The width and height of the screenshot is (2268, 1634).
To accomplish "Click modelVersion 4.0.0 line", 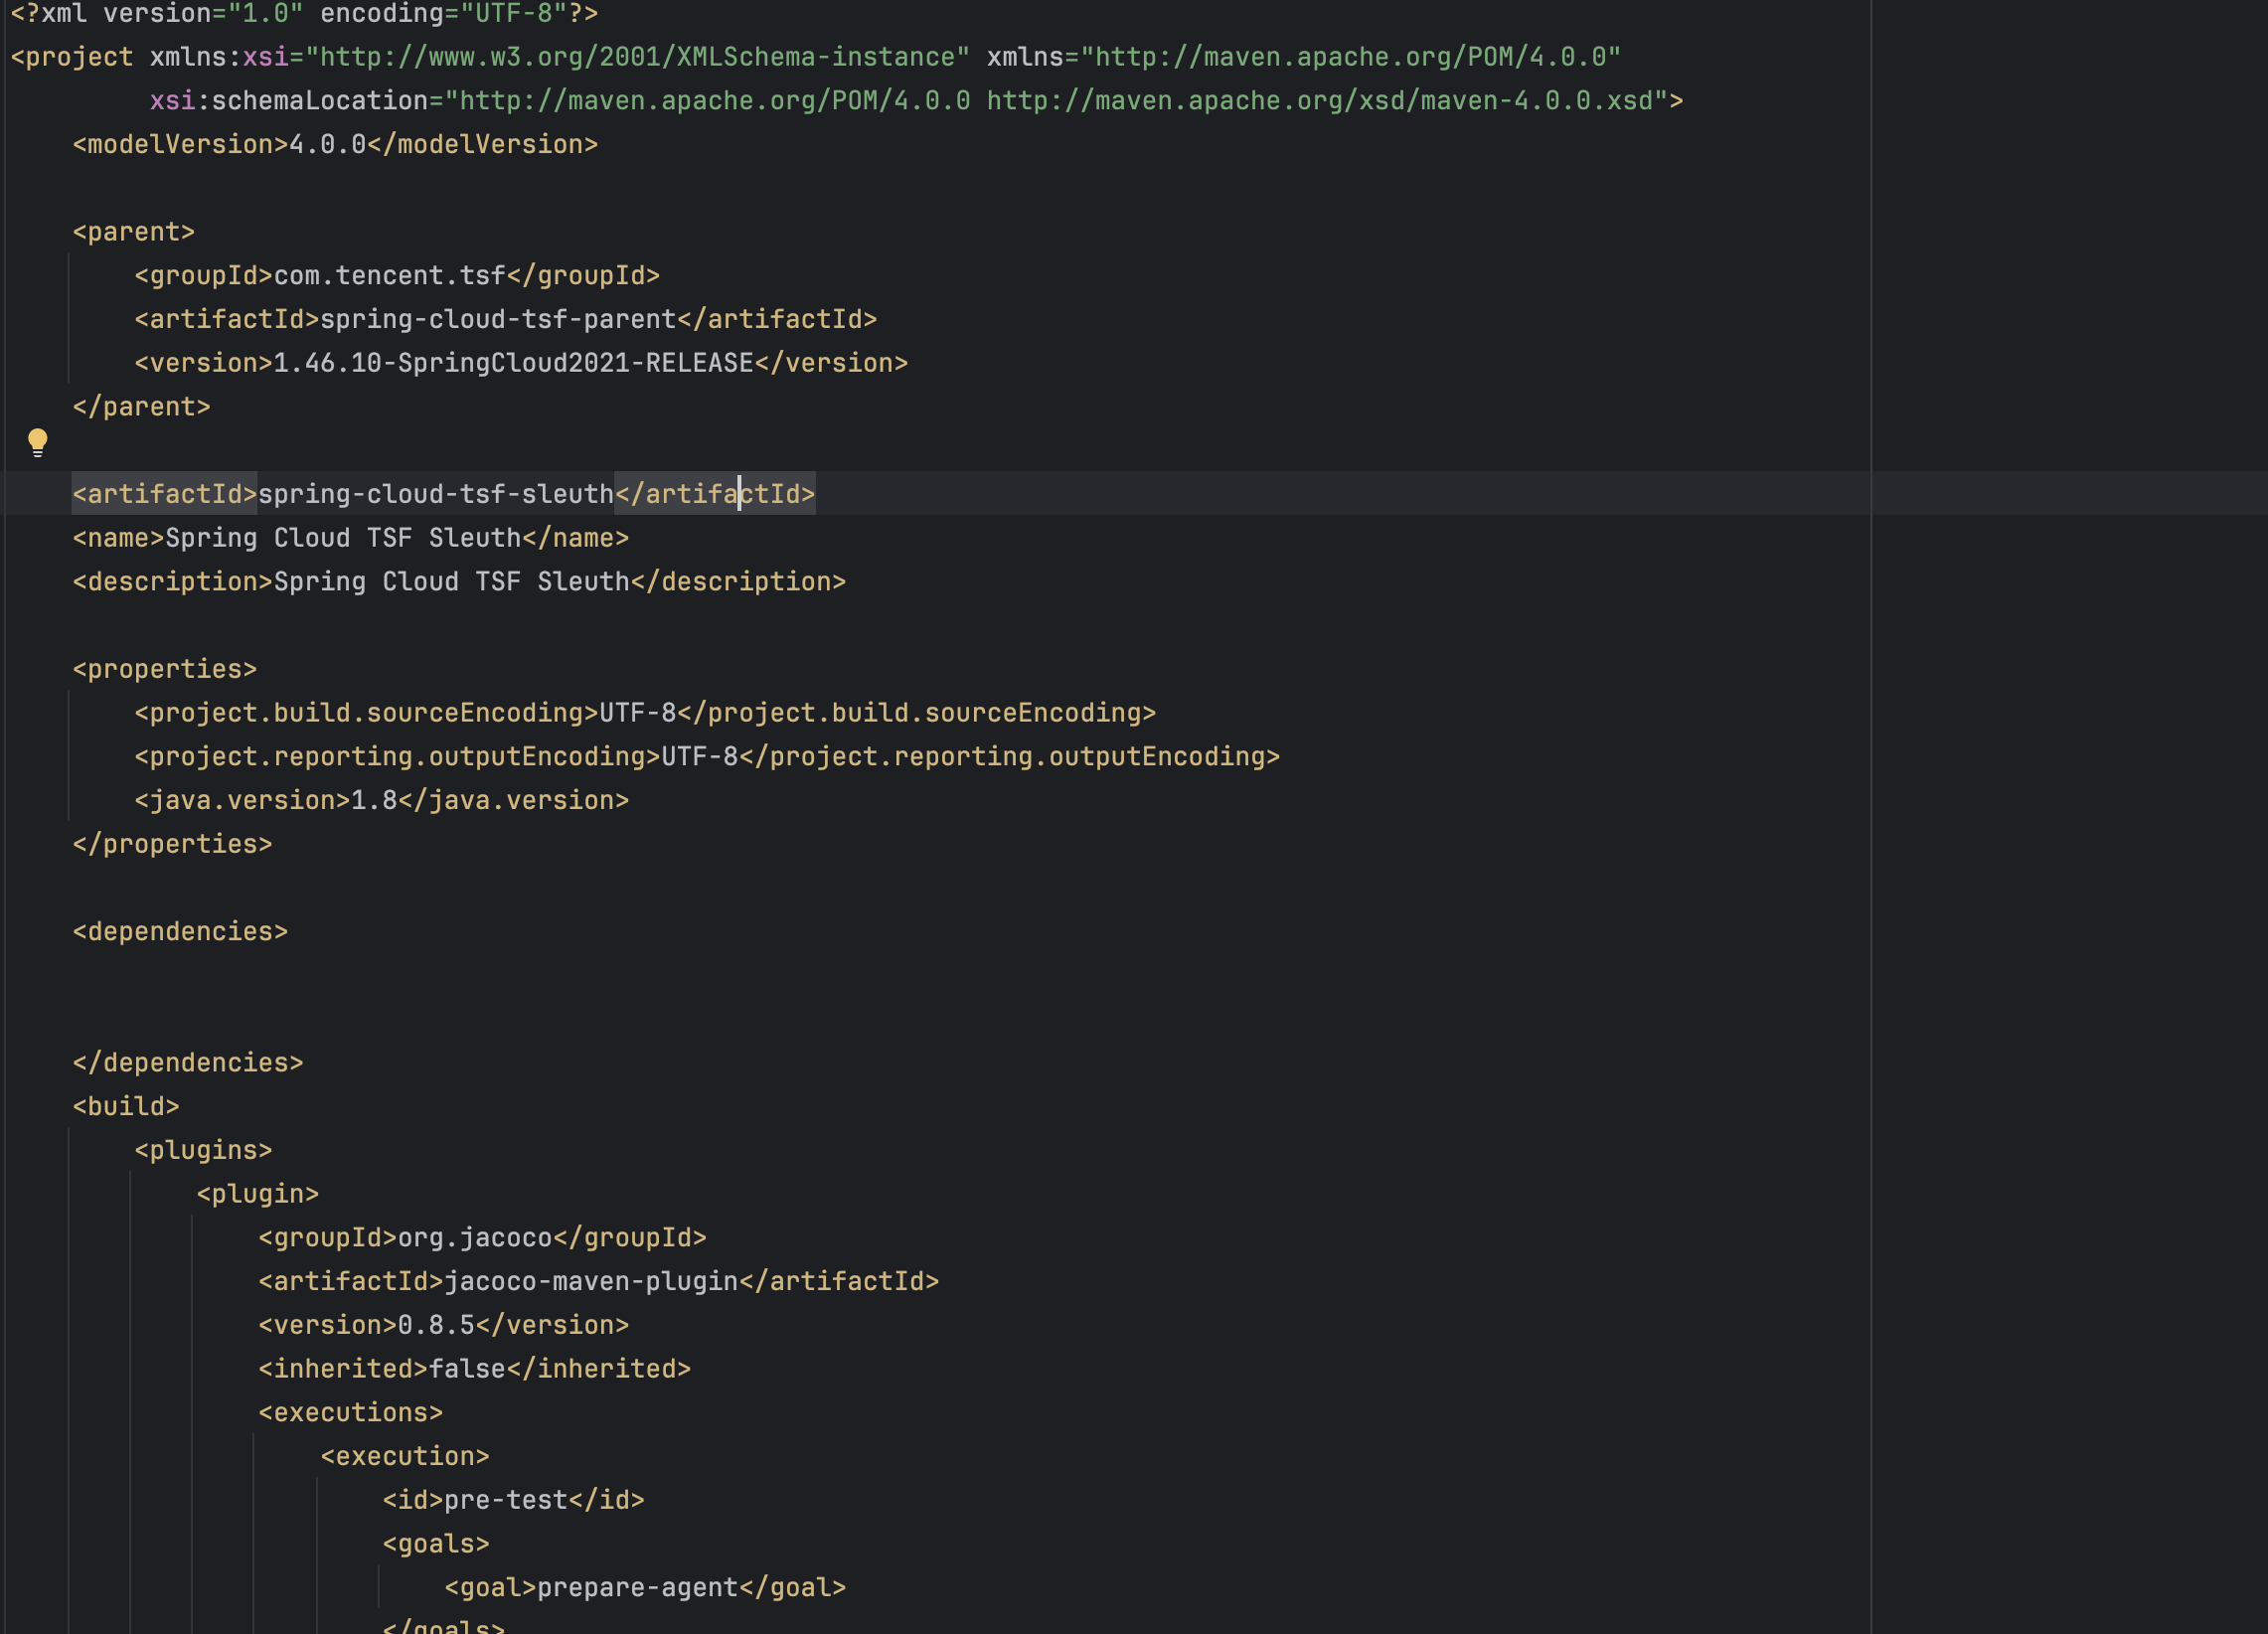I will point(335,145).
